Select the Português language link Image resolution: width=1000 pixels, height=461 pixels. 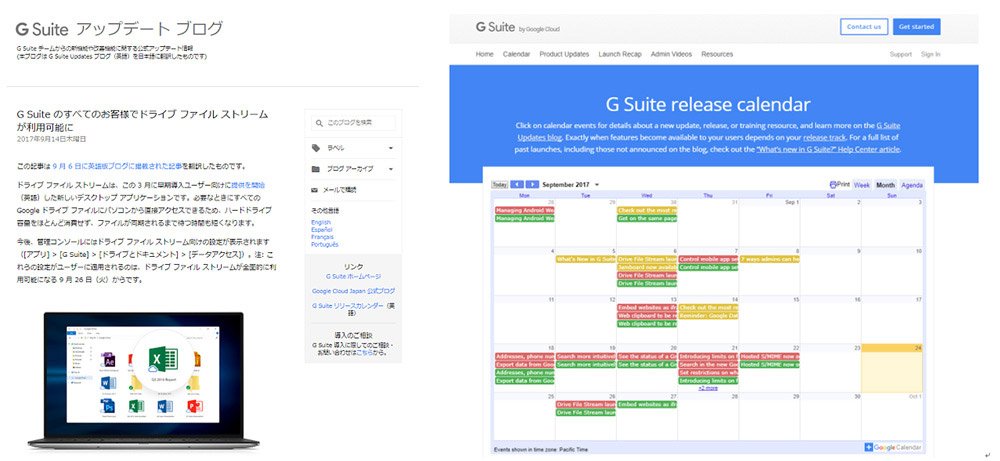tap(325, 244)
